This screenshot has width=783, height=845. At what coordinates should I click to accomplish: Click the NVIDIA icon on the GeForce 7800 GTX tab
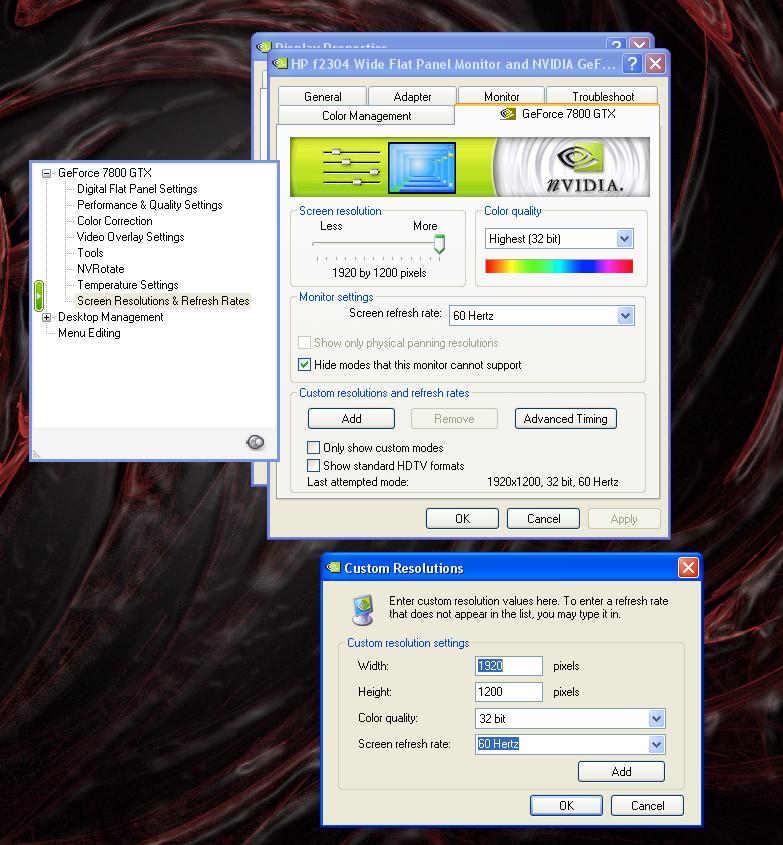pyautogui.click(x=508, y=114)
